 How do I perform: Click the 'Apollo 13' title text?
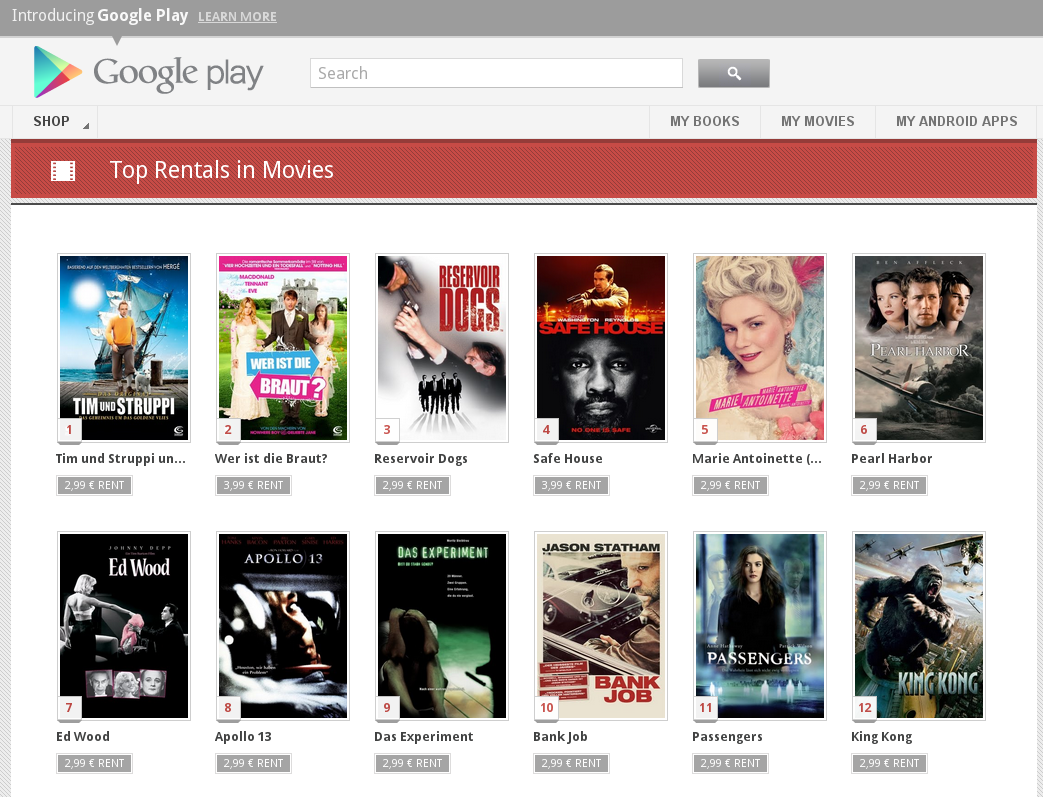pos(243,736)
